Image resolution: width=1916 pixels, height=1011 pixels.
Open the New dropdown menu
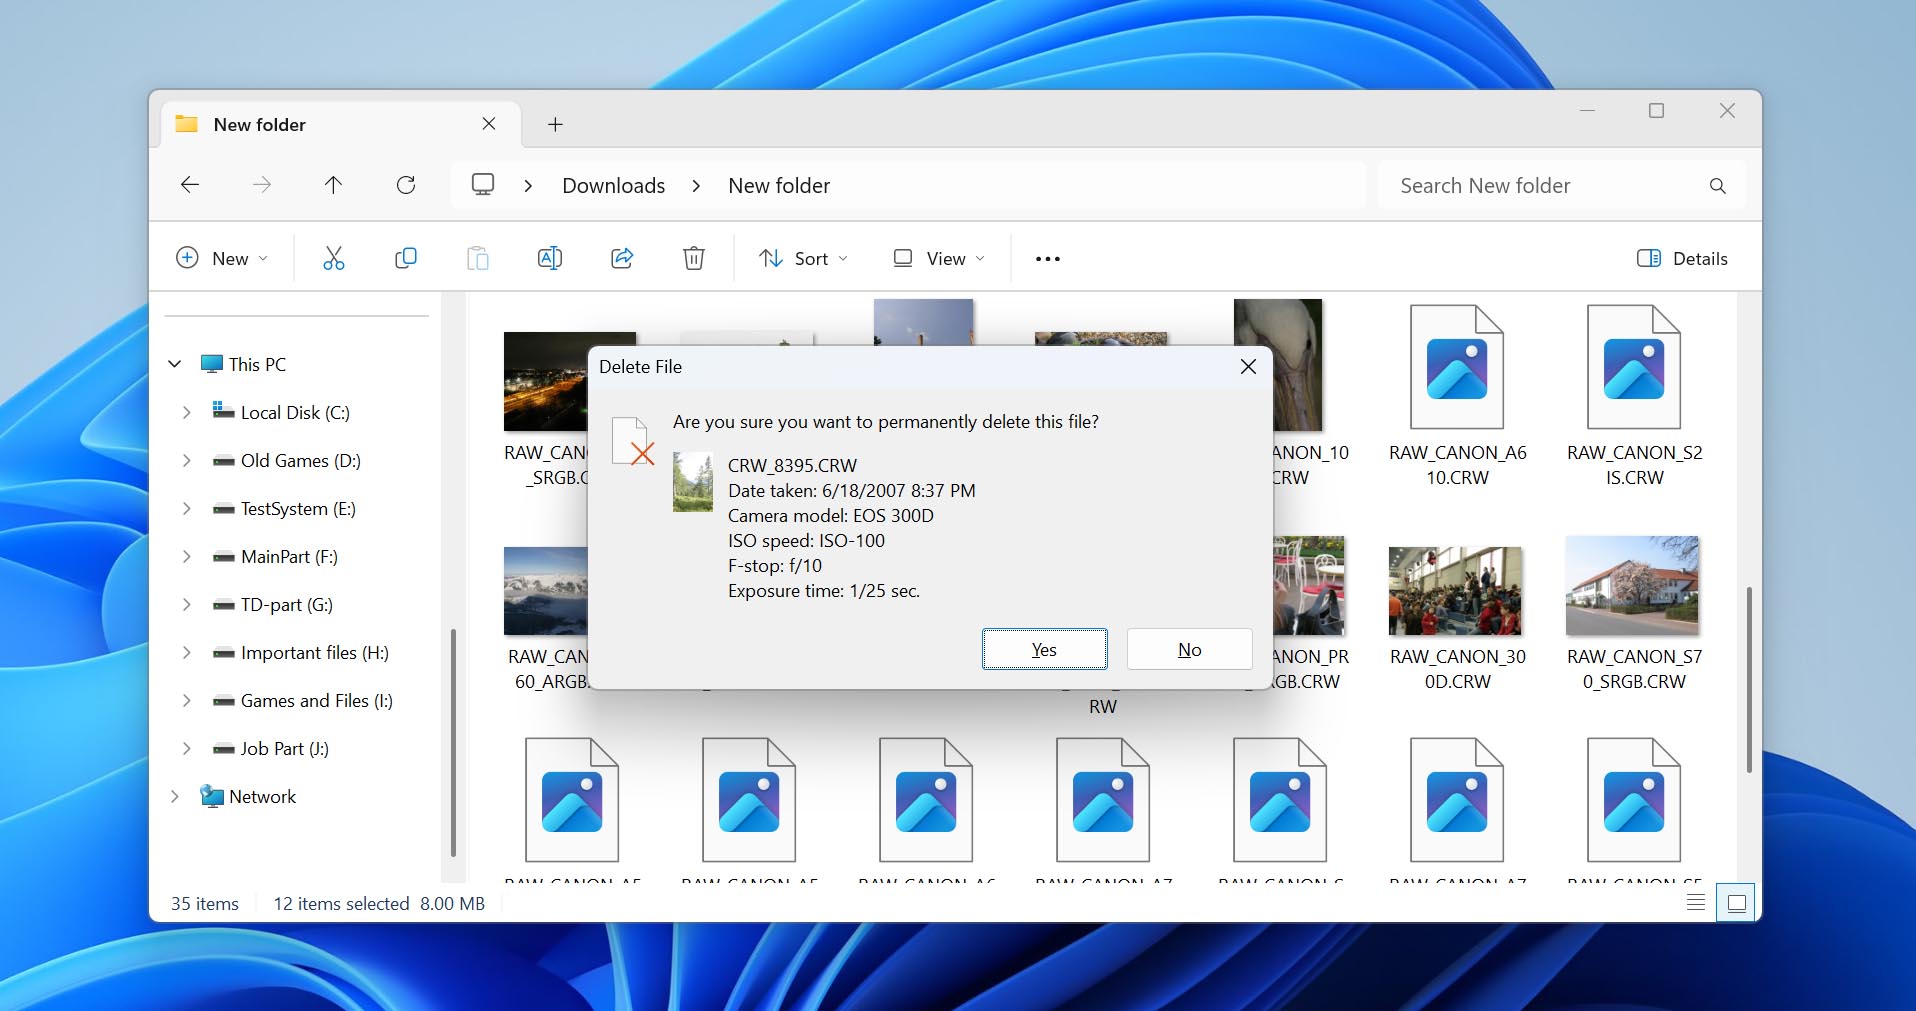(x=222, y=258)
